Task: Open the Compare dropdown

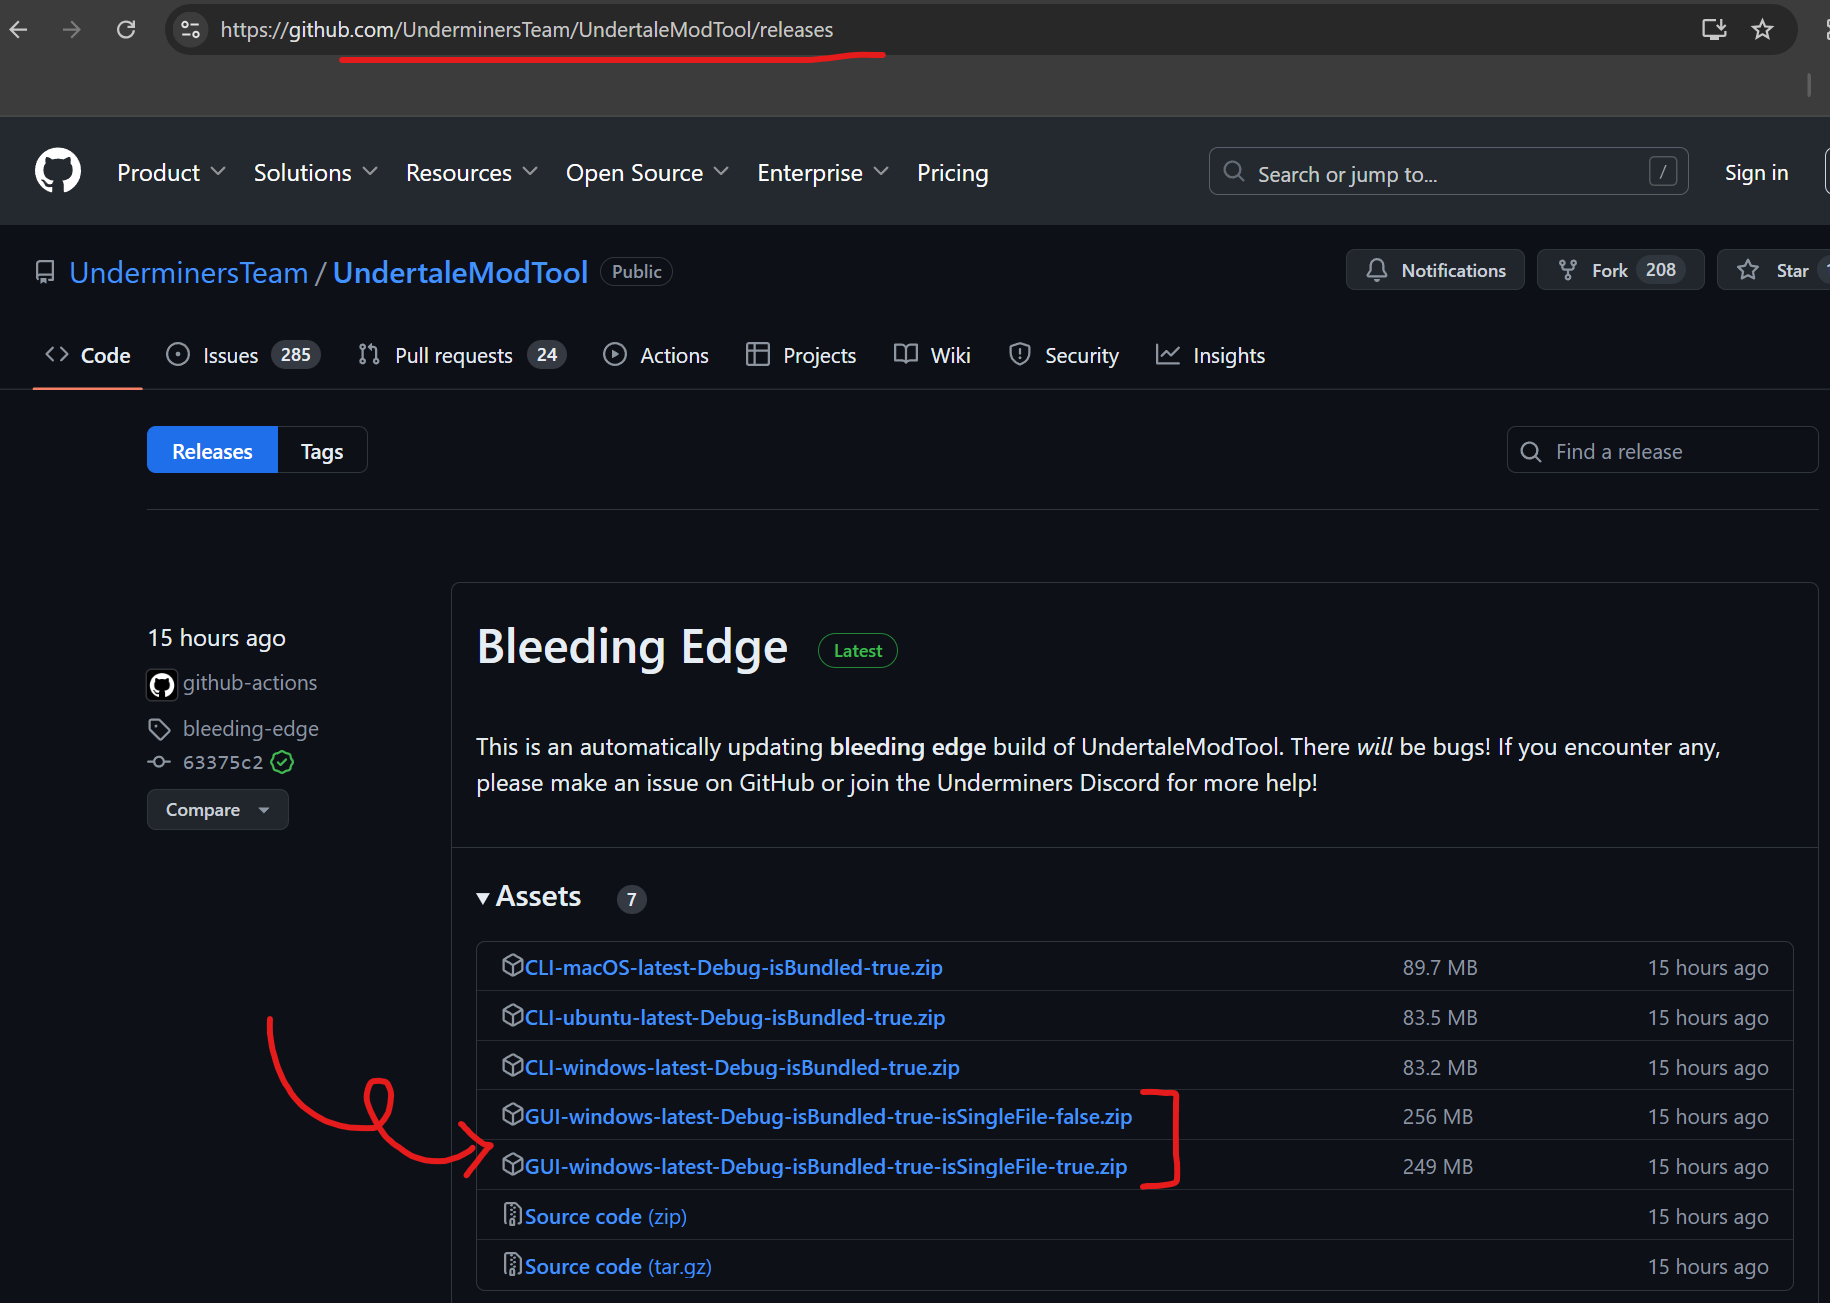Action: click(x=218, y=810)
